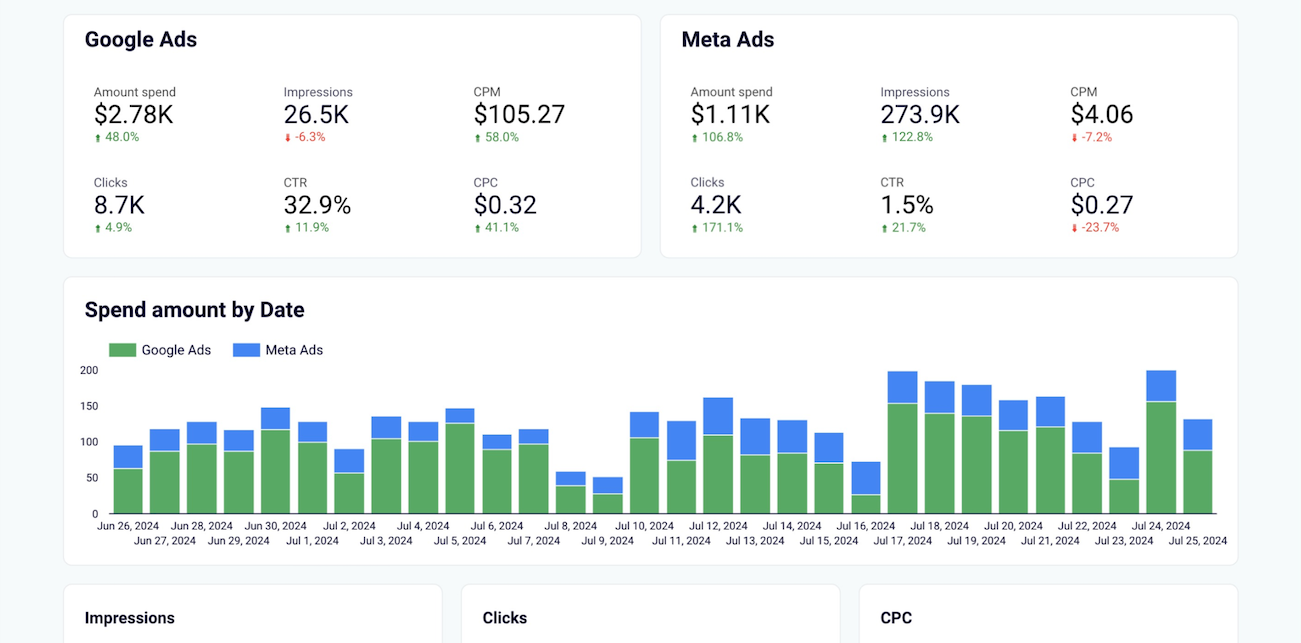This screenshot has height=643, width=1301.
Task: Click the up arrow beside Meta Ads Impressions 122.8%
Action: point(885,138)
